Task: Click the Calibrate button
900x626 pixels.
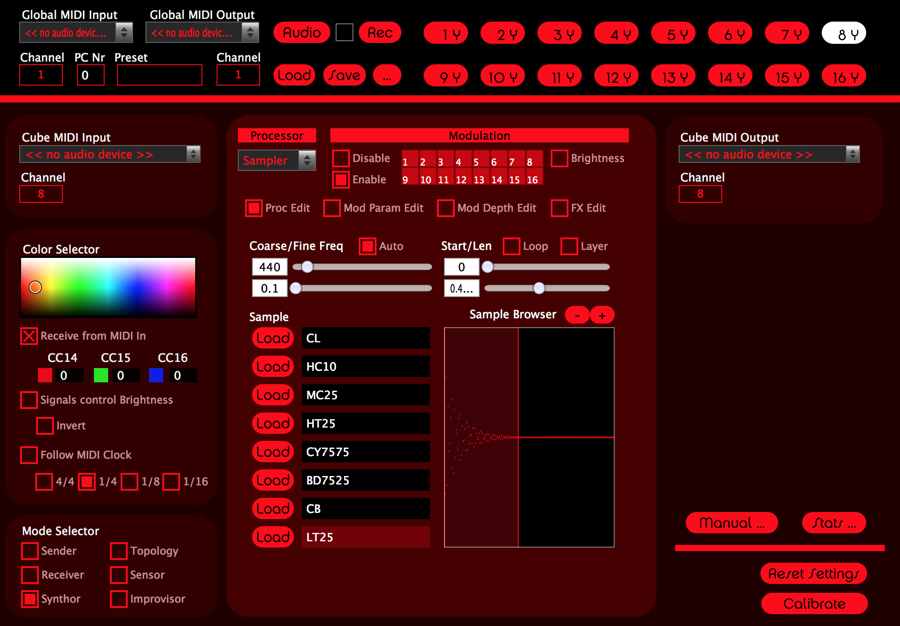Action: (x=814, y=604)
